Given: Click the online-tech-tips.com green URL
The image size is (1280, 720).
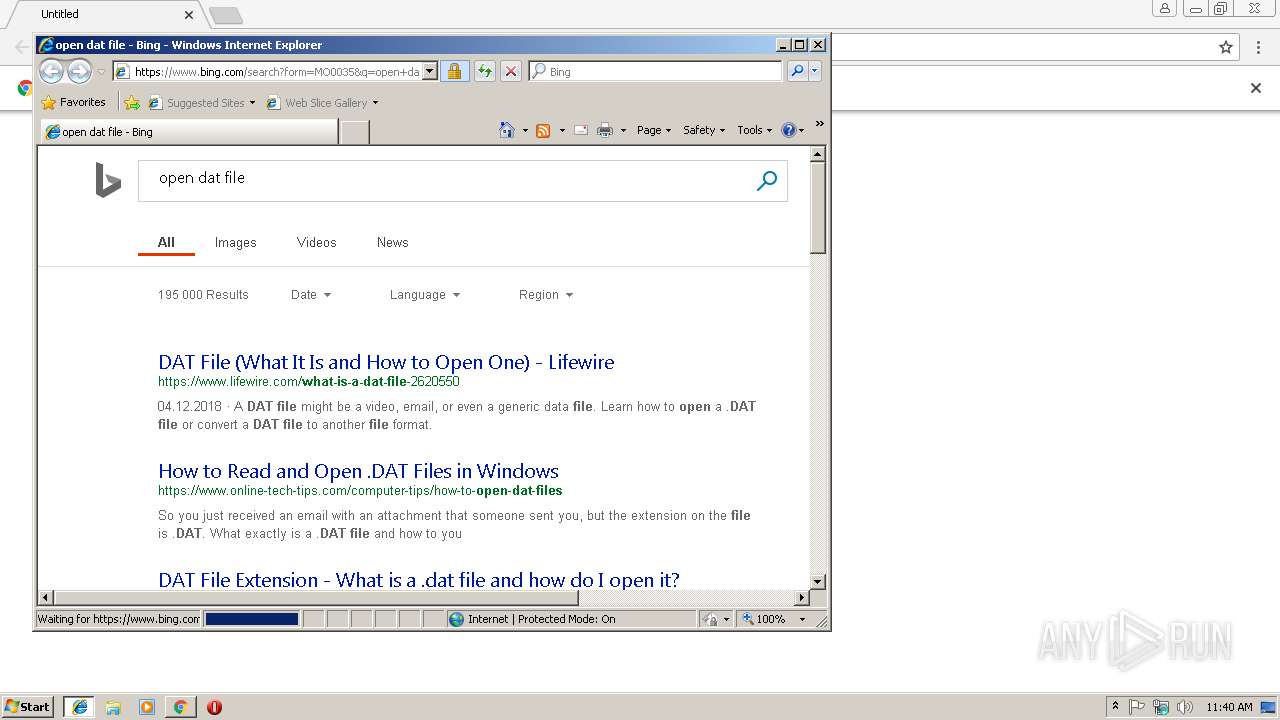Looking at the screenshot, I should click(360, 491).
